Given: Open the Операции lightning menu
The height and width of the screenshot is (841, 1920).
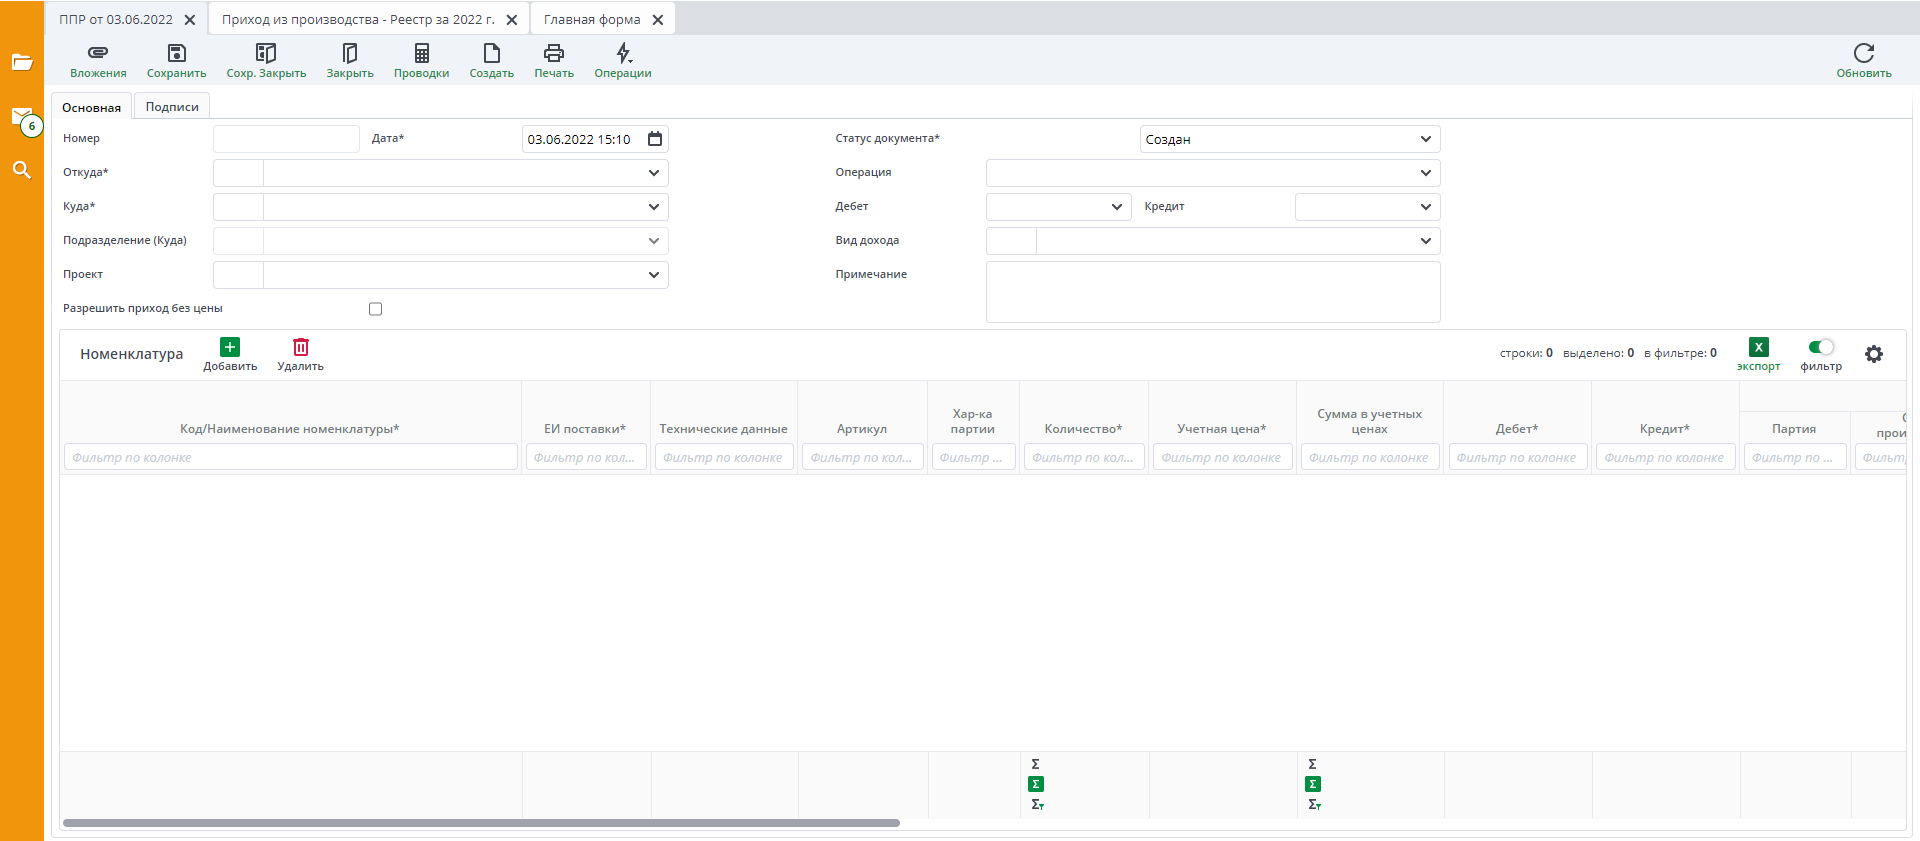Looking at the screenshot, I should pos(623,53).
